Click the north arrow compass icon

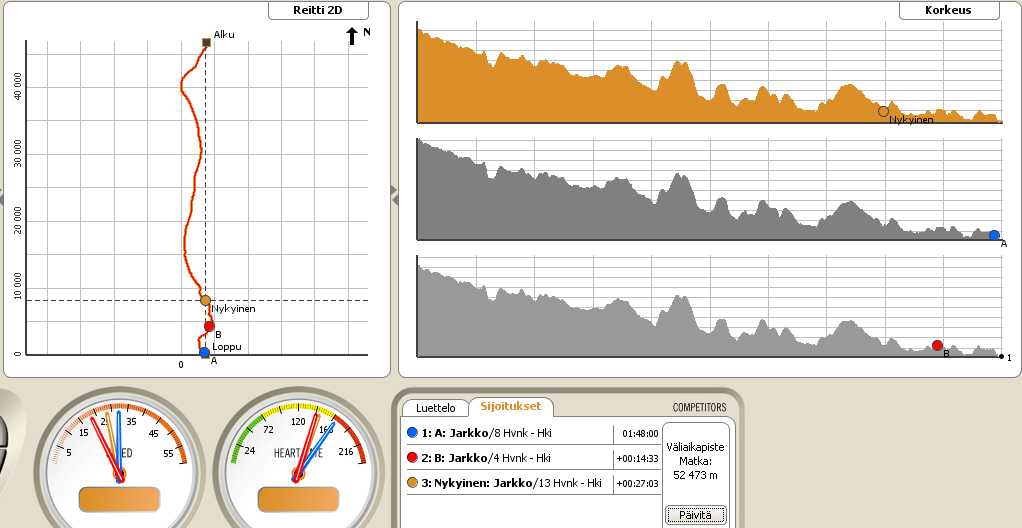[x=352, y=37]
